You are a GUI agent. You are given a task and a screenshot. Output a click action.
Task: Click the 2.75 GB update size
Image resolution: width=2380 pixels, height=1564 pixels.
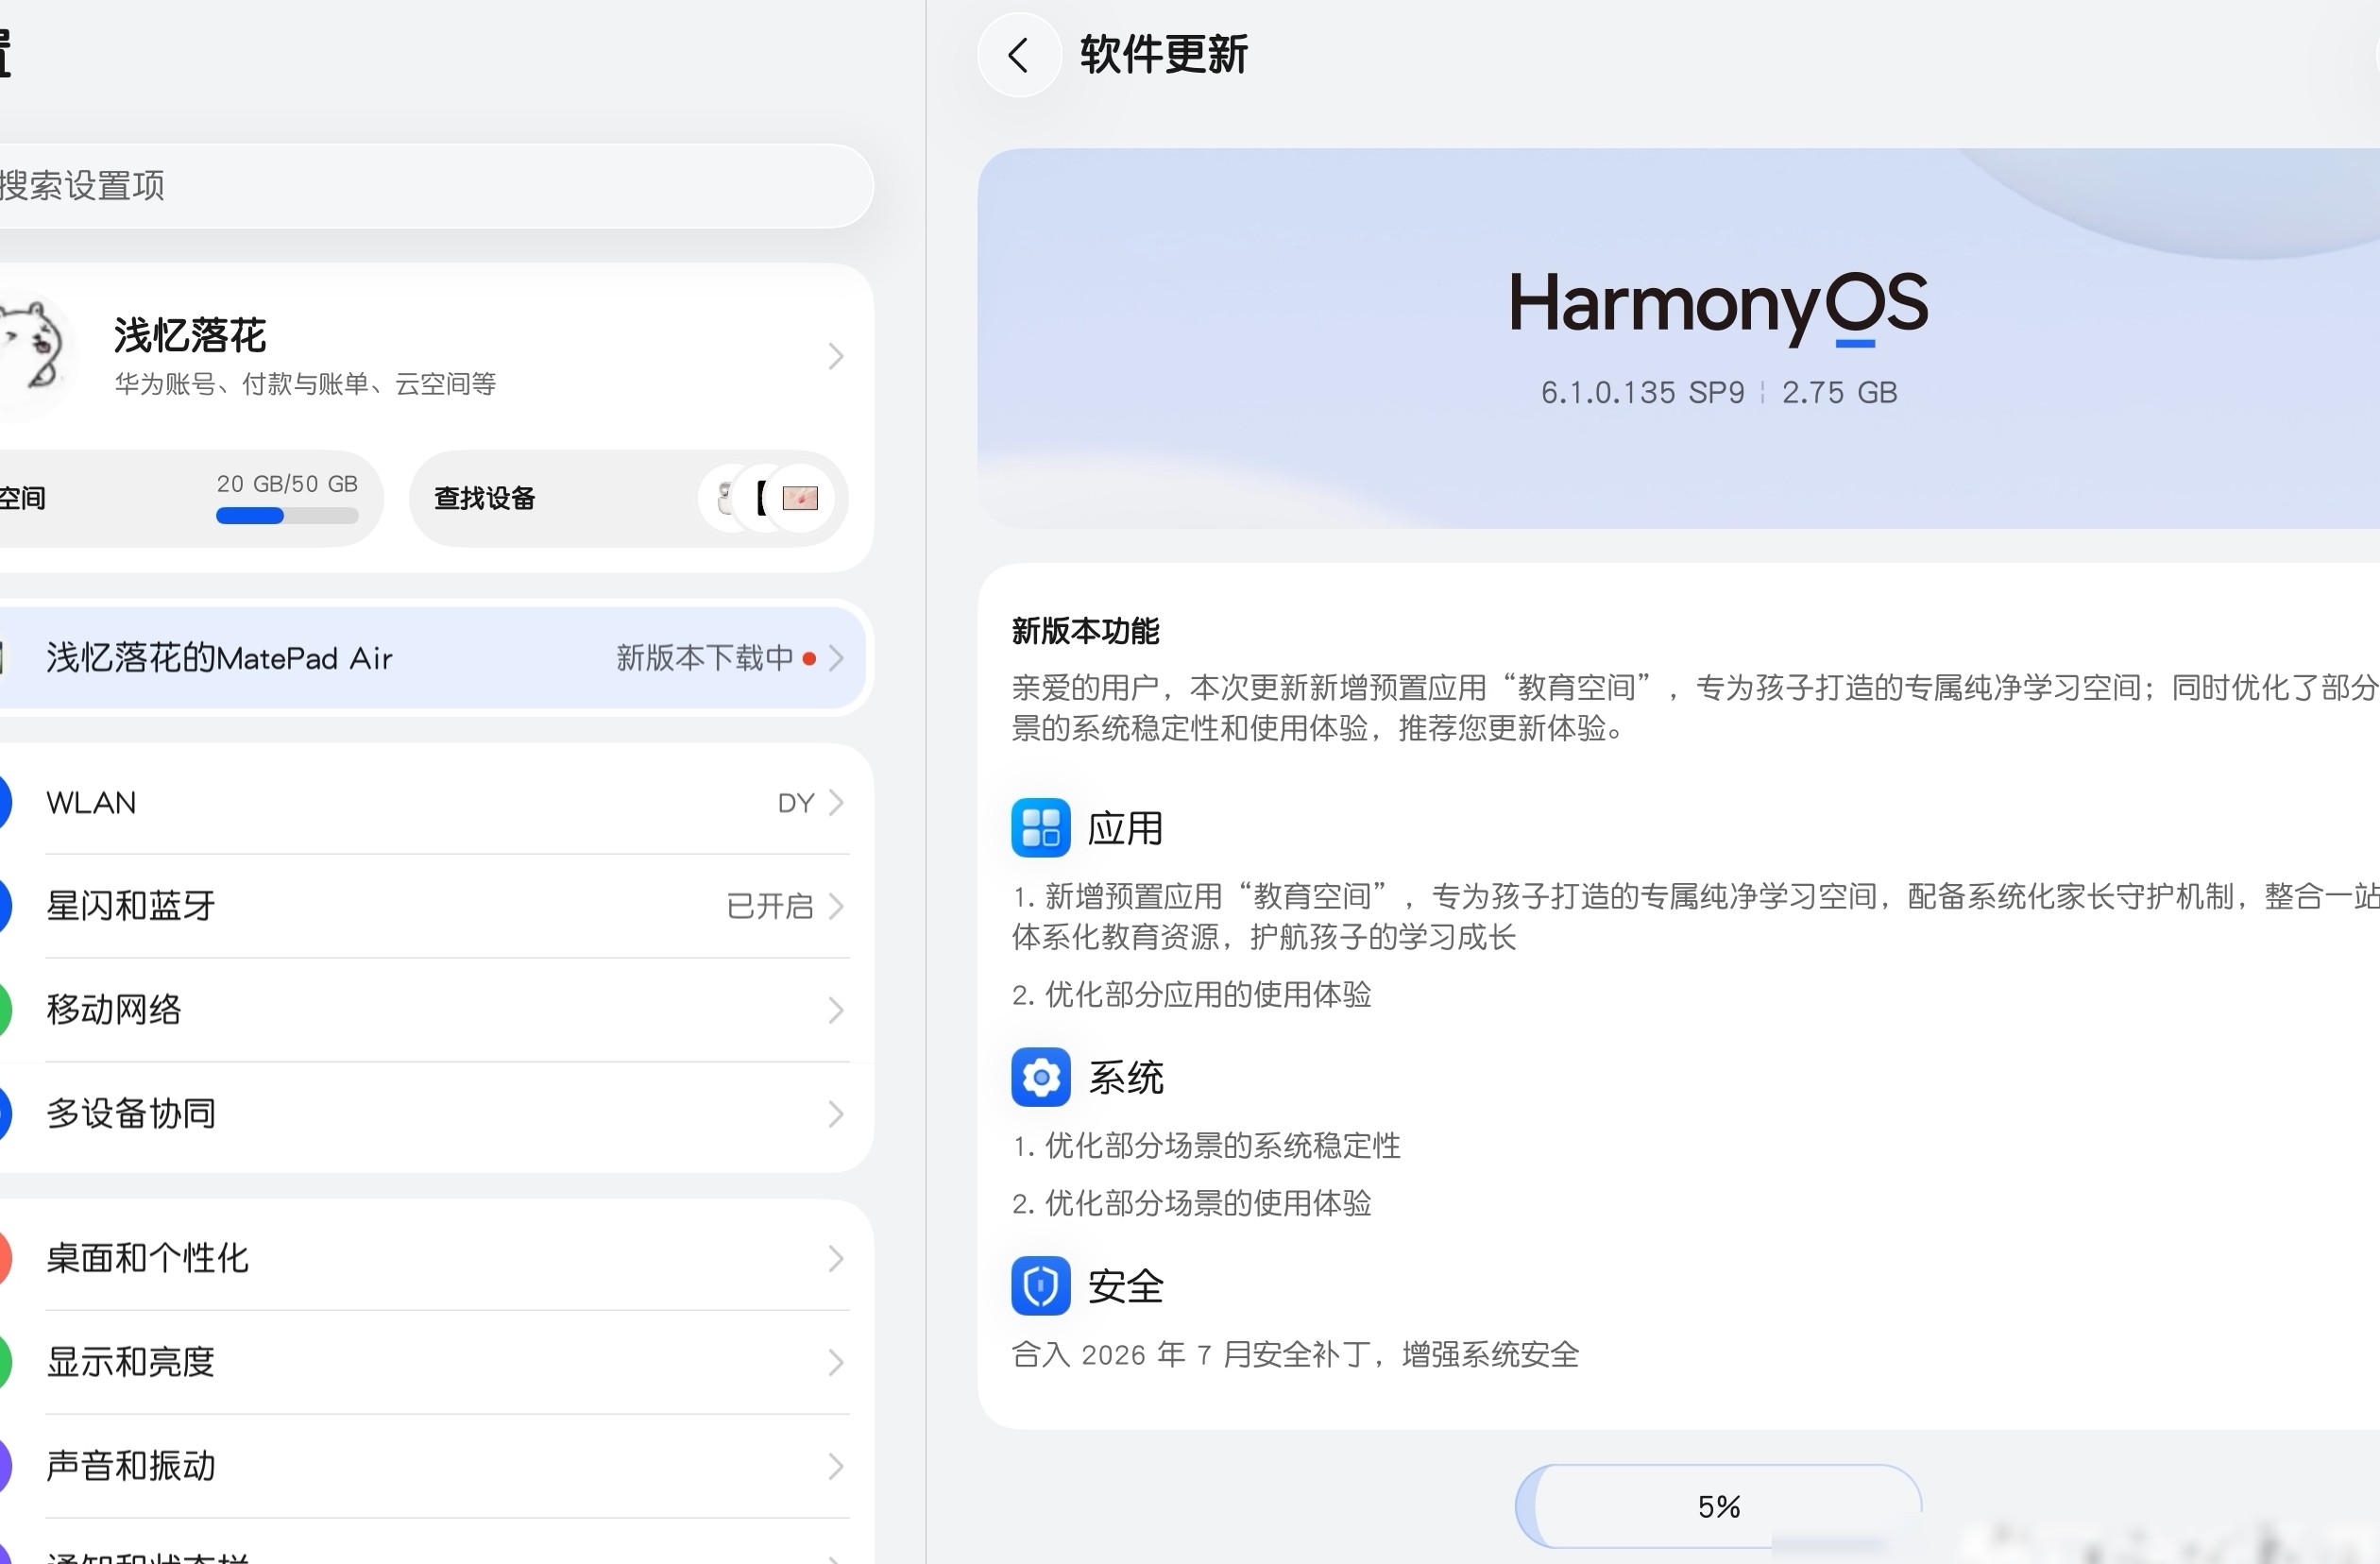click(x=1840, y=392)
